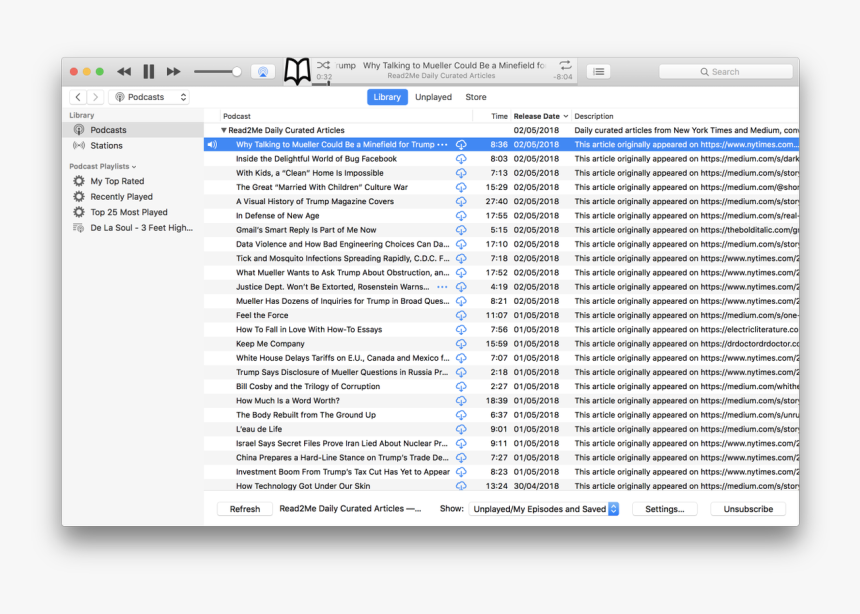
Task: Open the De La Soul playlist
Action: click(132, 228)
